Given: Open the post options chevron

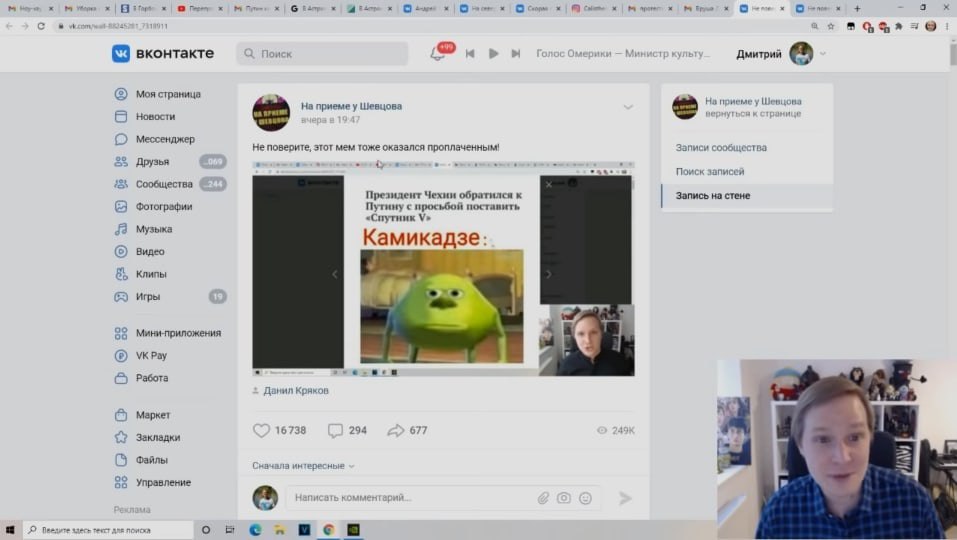Looking at the screenshot, I should [627, 107].
